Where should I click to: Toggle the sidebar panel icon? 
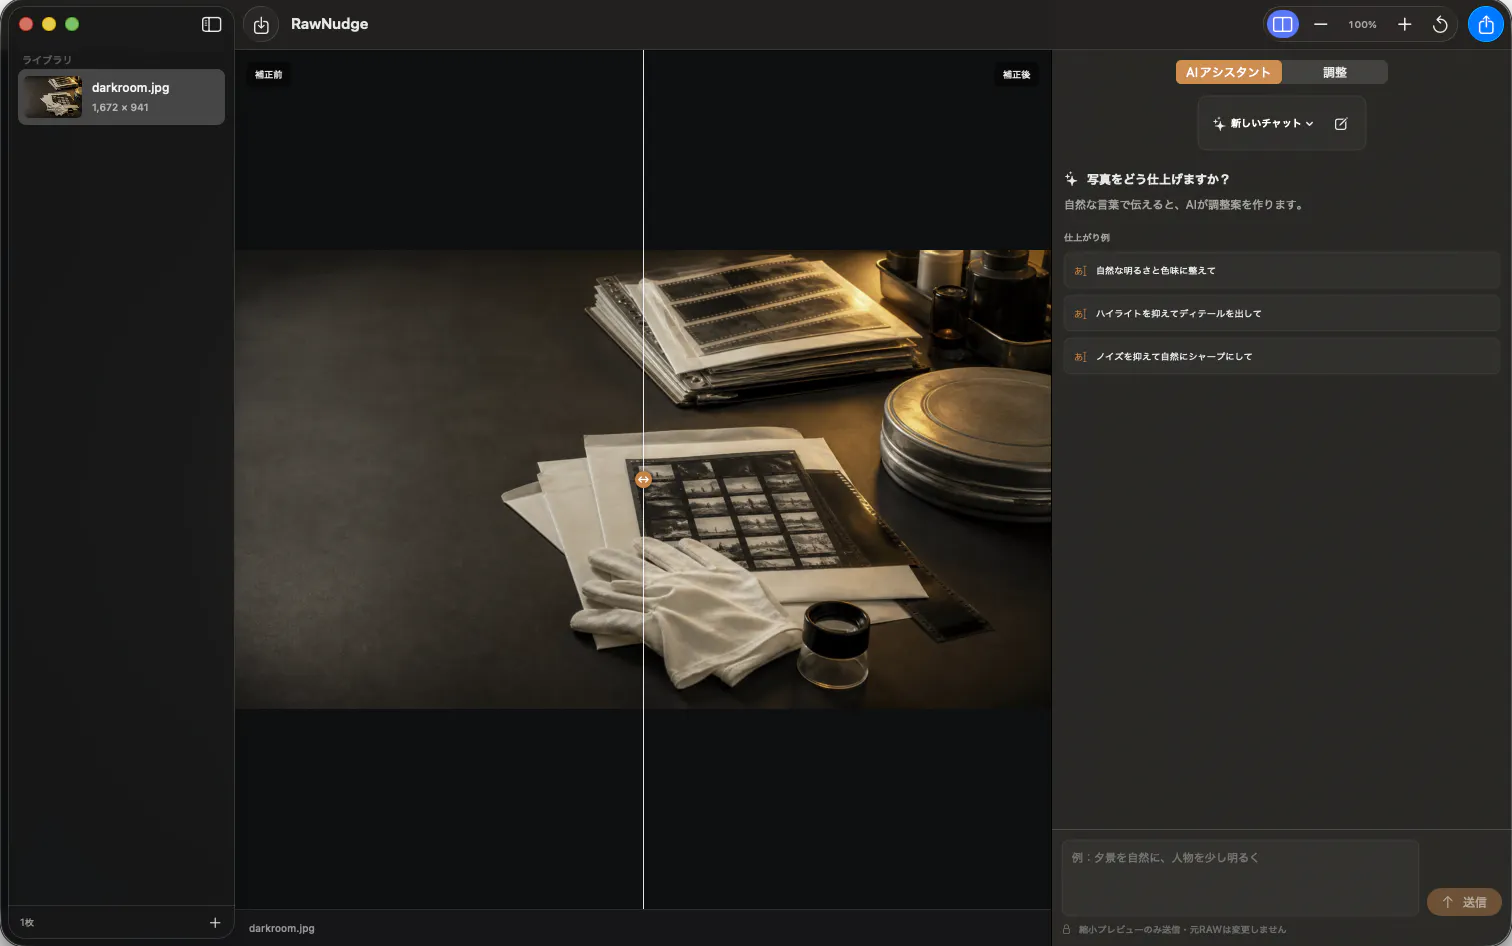pos(211,24)
